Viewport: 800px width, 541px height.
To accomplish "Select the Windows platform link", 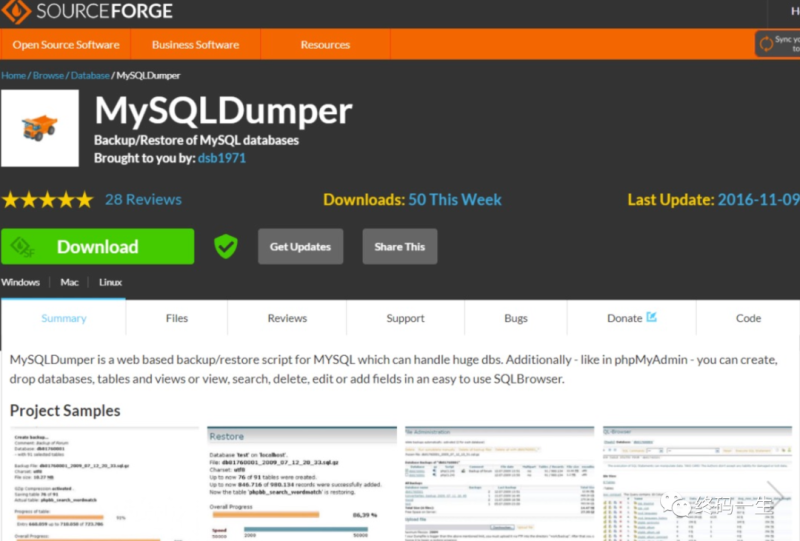I will [x=20, y=282].
